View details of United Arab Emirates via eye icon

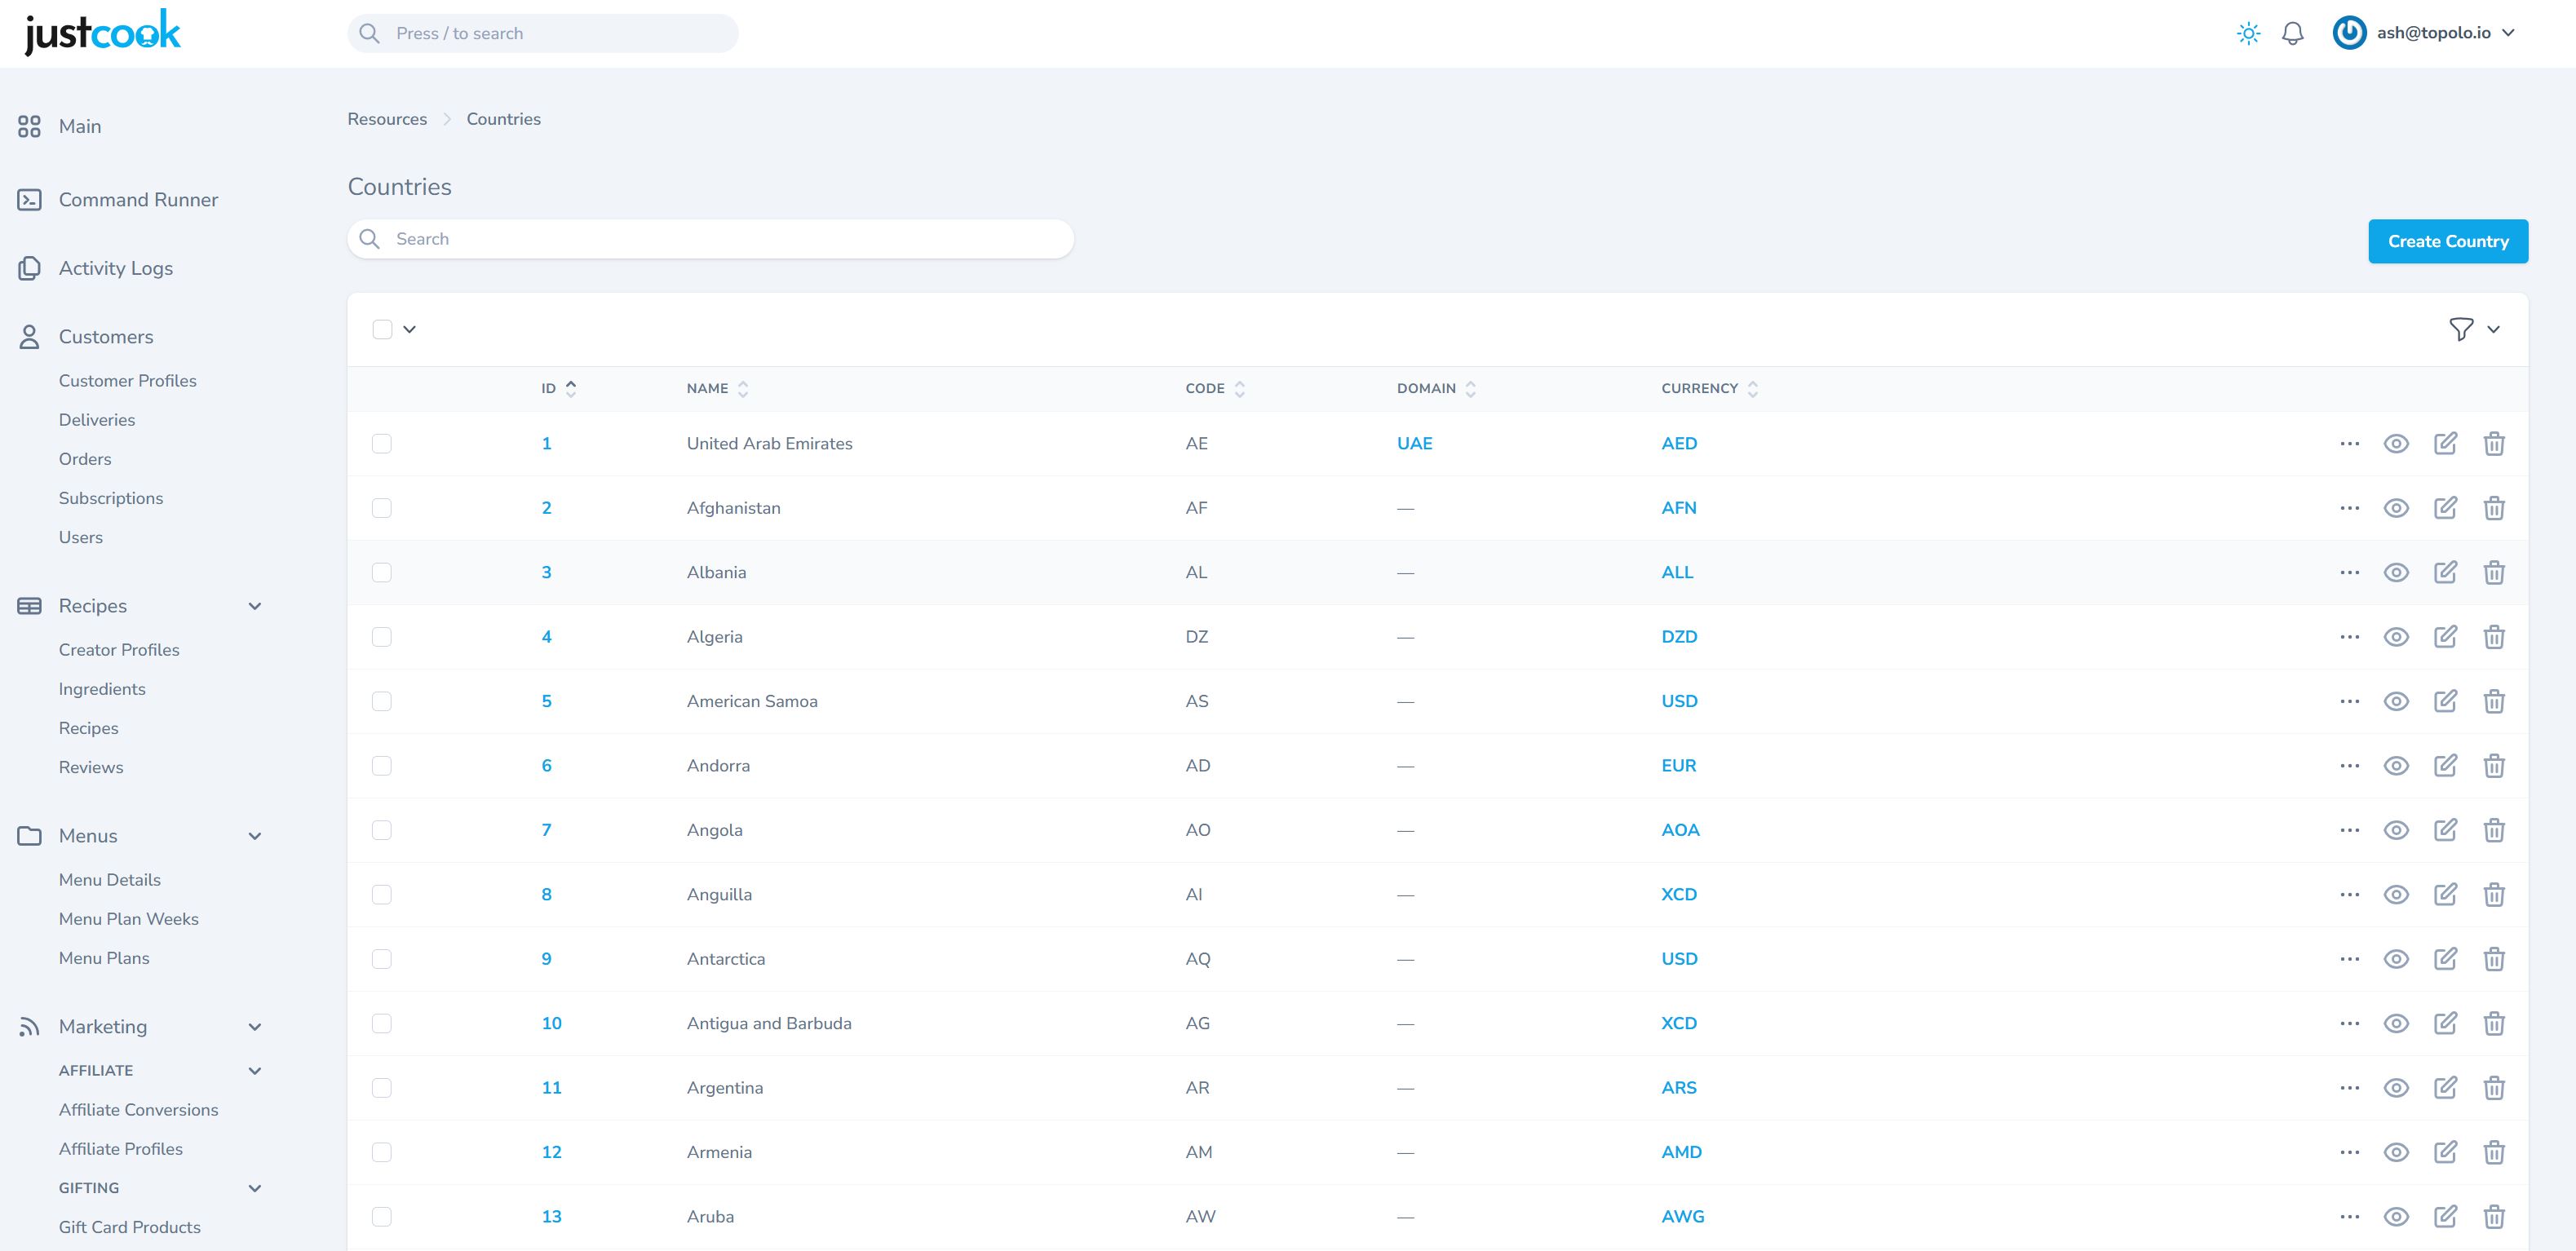(x=2396, y=443)
